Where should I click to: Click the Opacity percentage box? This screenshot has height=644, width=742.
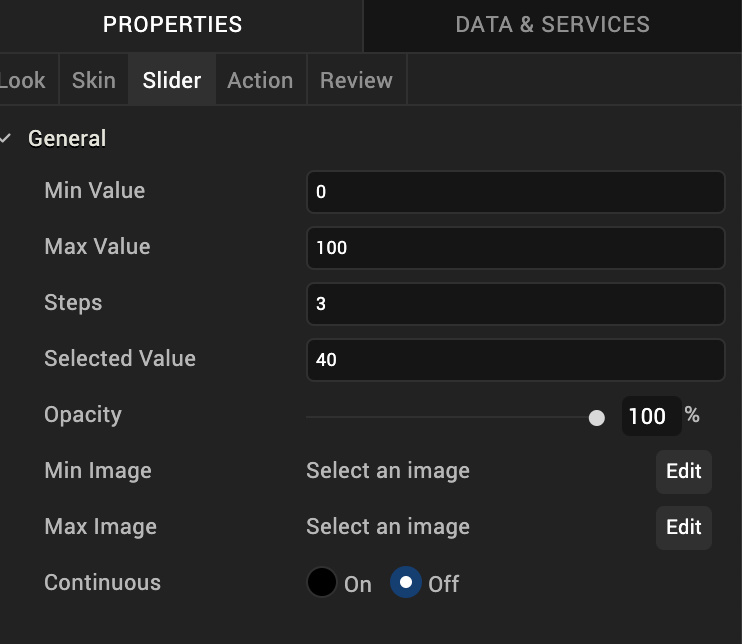point(650,416)
